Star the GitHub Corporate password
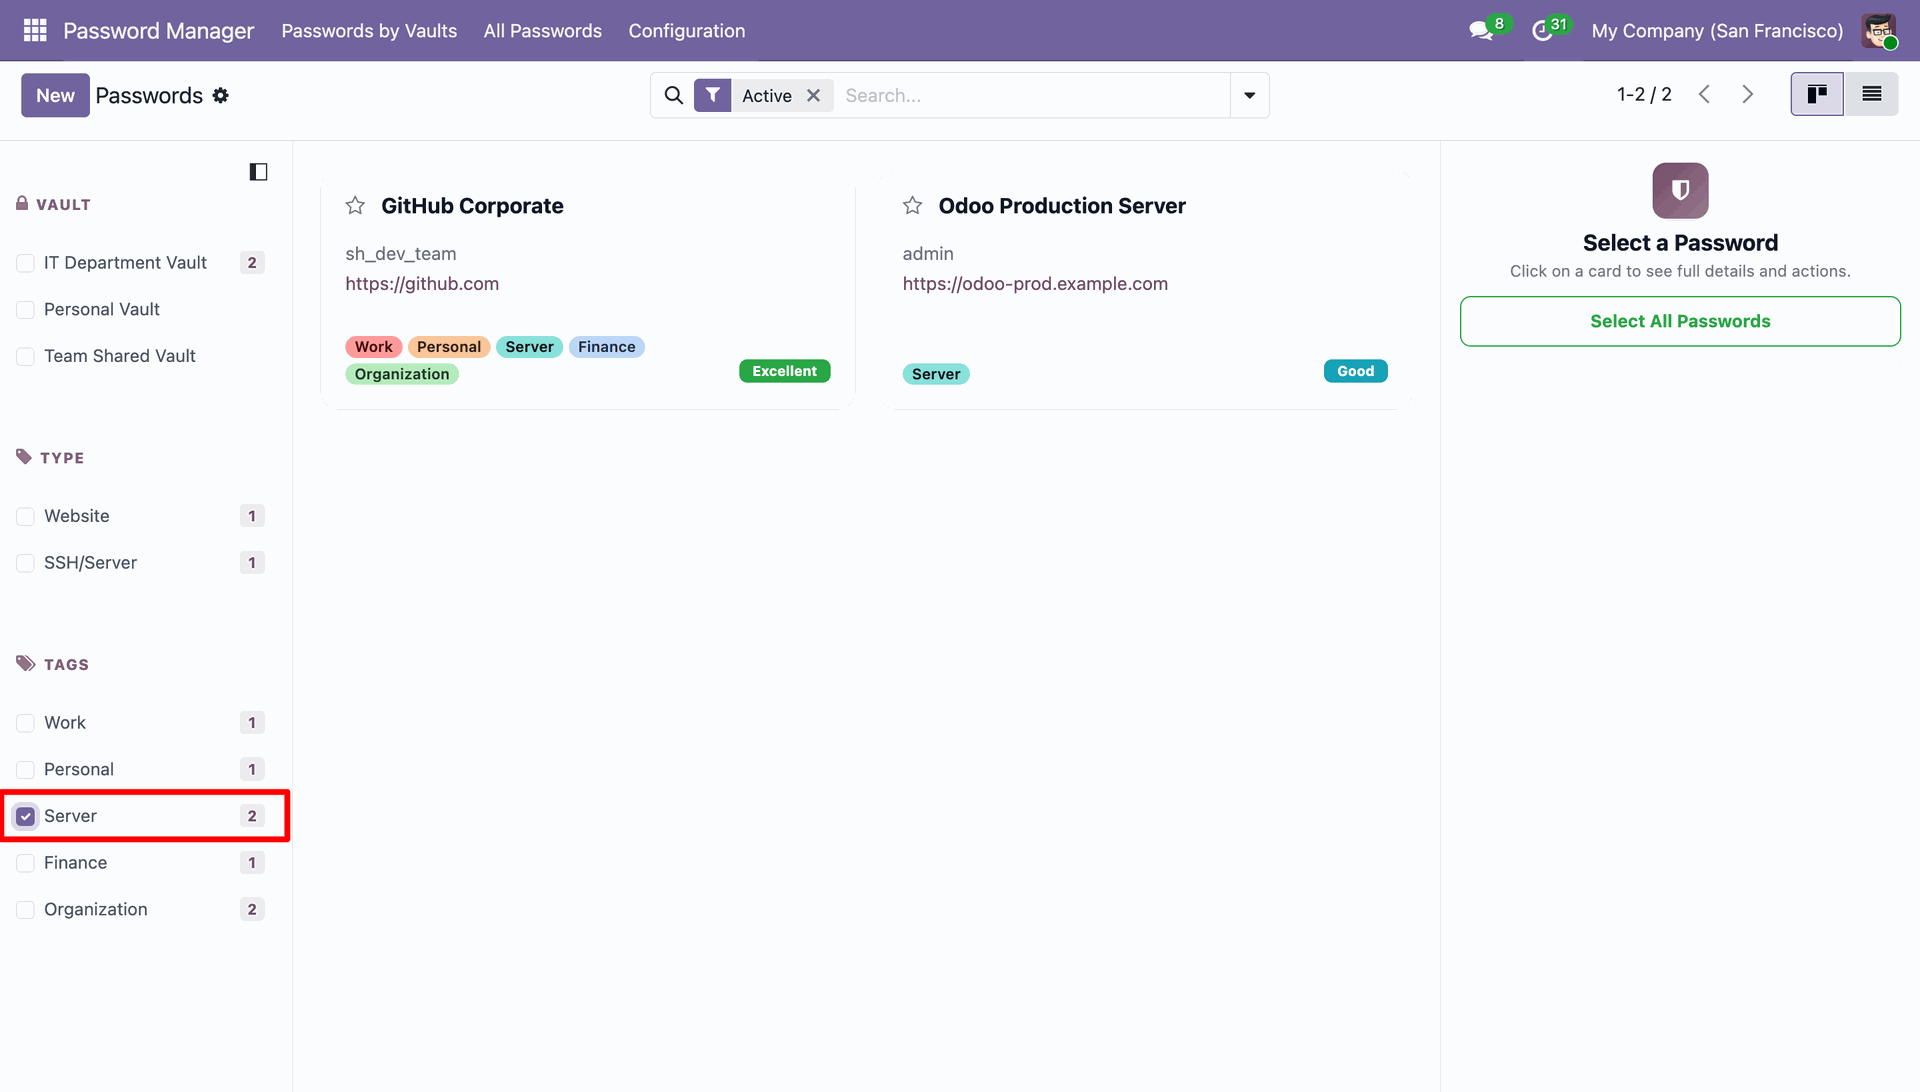Viewport: 1920px width, 1092px height. click(x=355, y=206)
